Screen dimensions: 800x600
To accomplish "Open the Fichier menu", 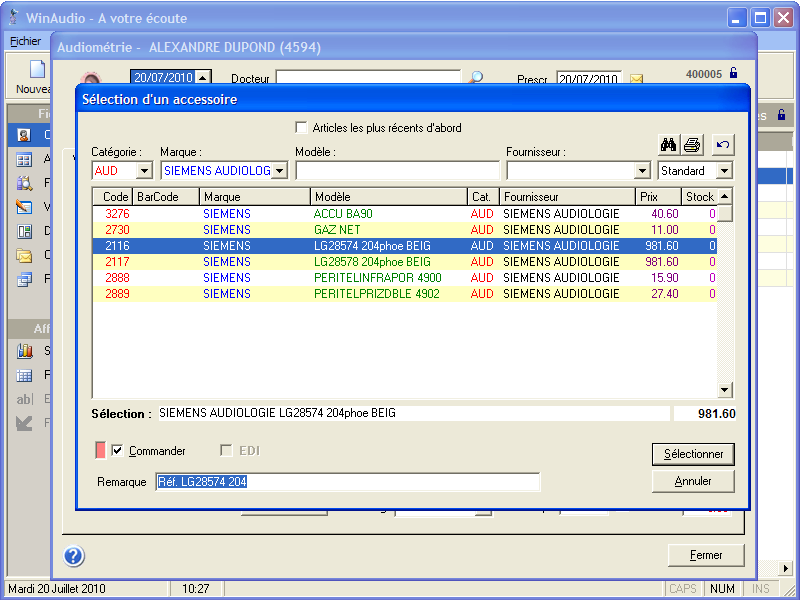I will (x=26, y=42).
